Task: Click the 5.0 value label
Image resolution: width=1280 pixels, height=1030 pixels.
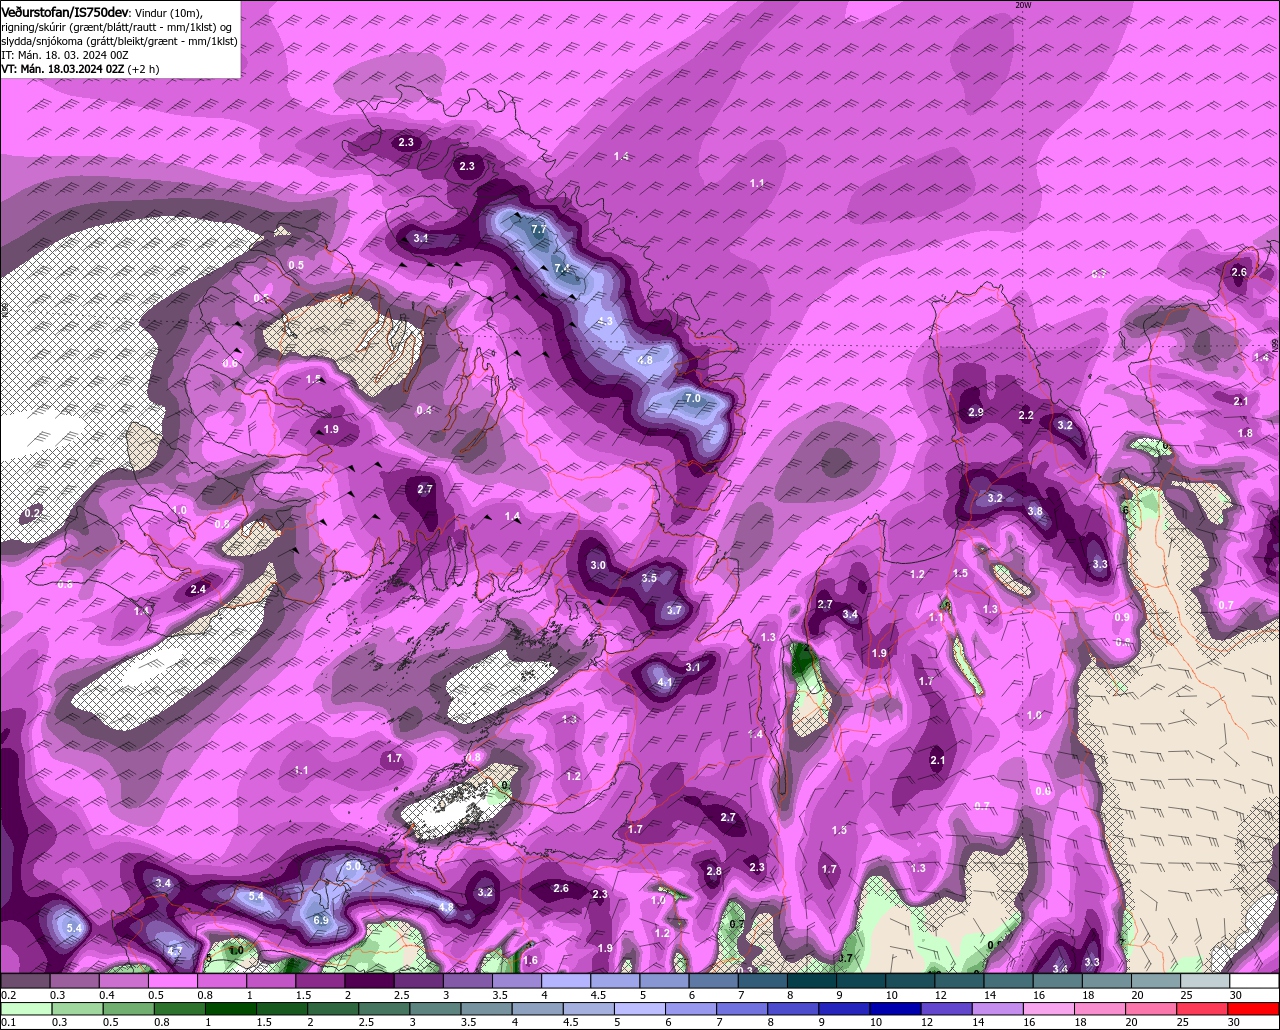Action: [x=353, y=866]
